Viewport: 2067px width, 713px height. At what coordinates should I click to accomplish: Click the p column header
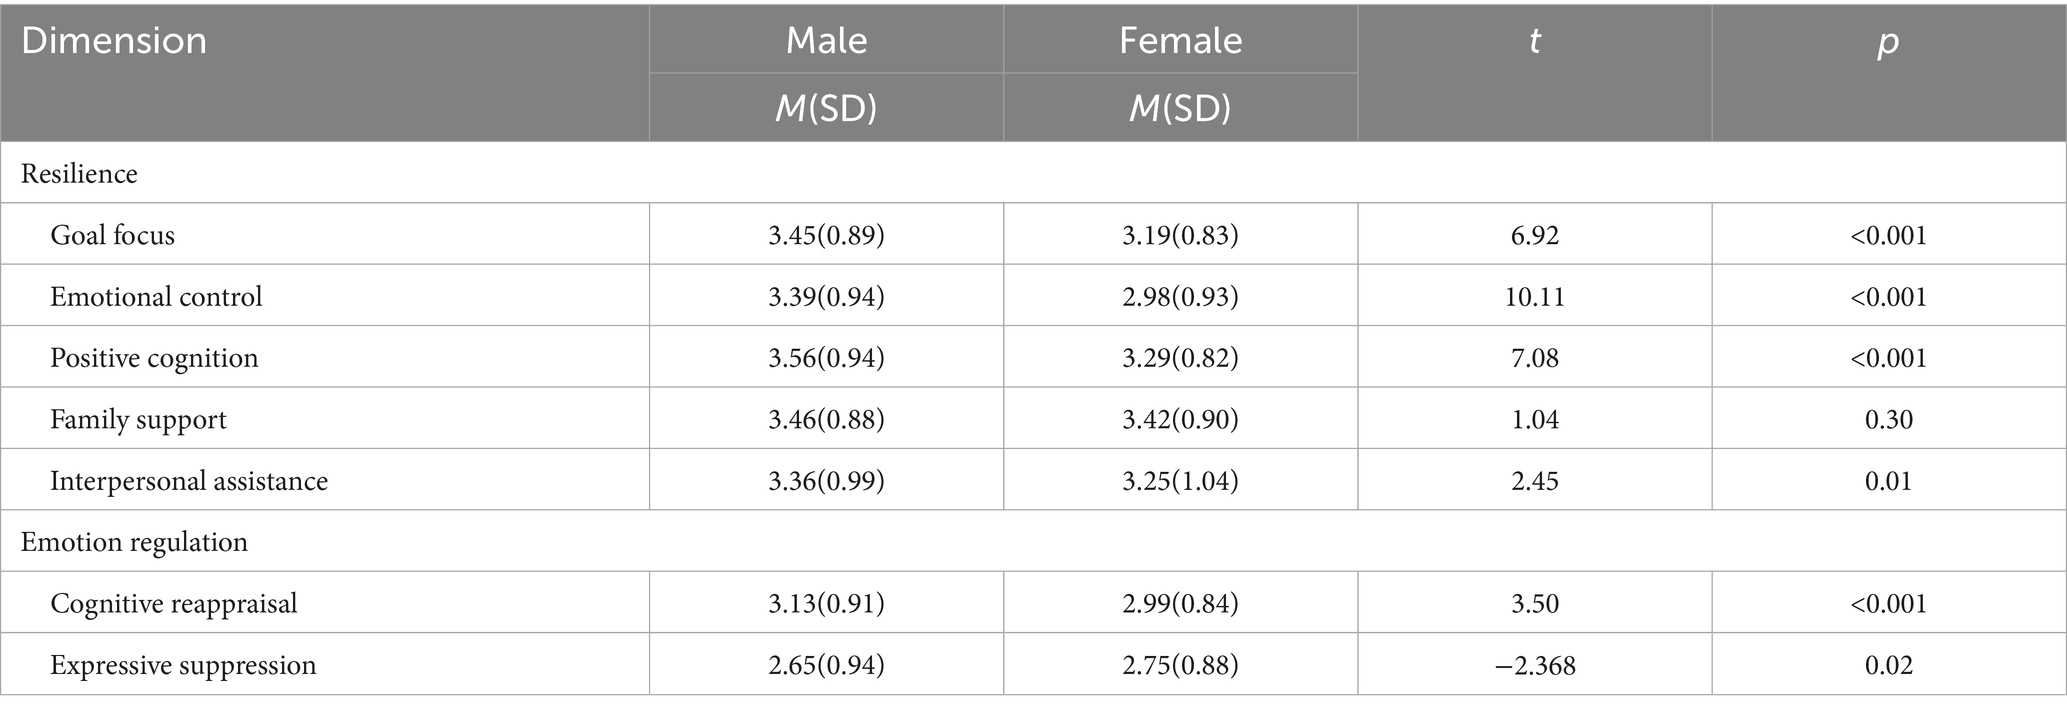tap(1888, 41)
